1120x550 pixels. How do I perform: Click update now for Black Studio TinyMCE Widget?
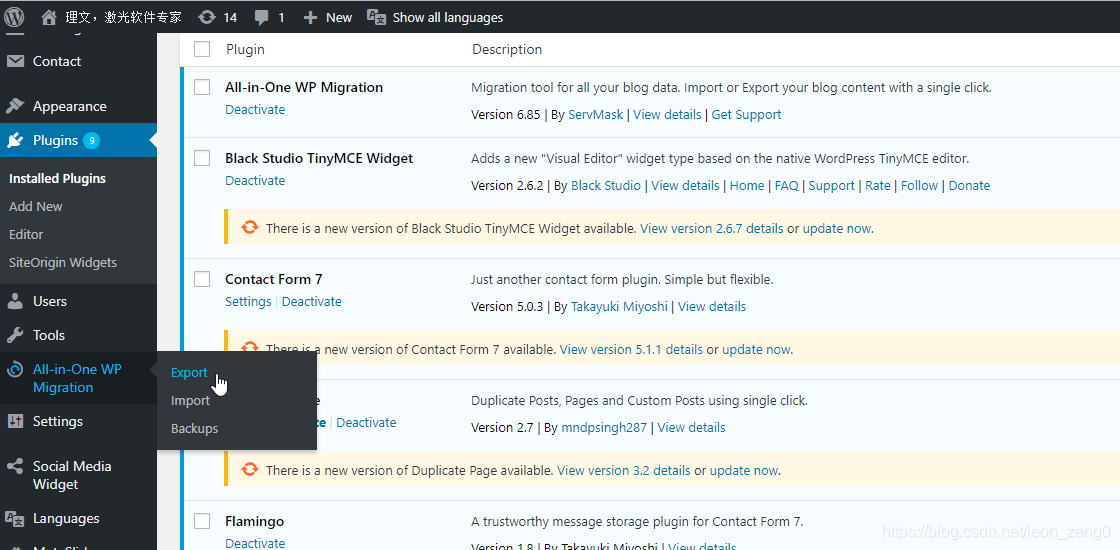tap(836, 229)
